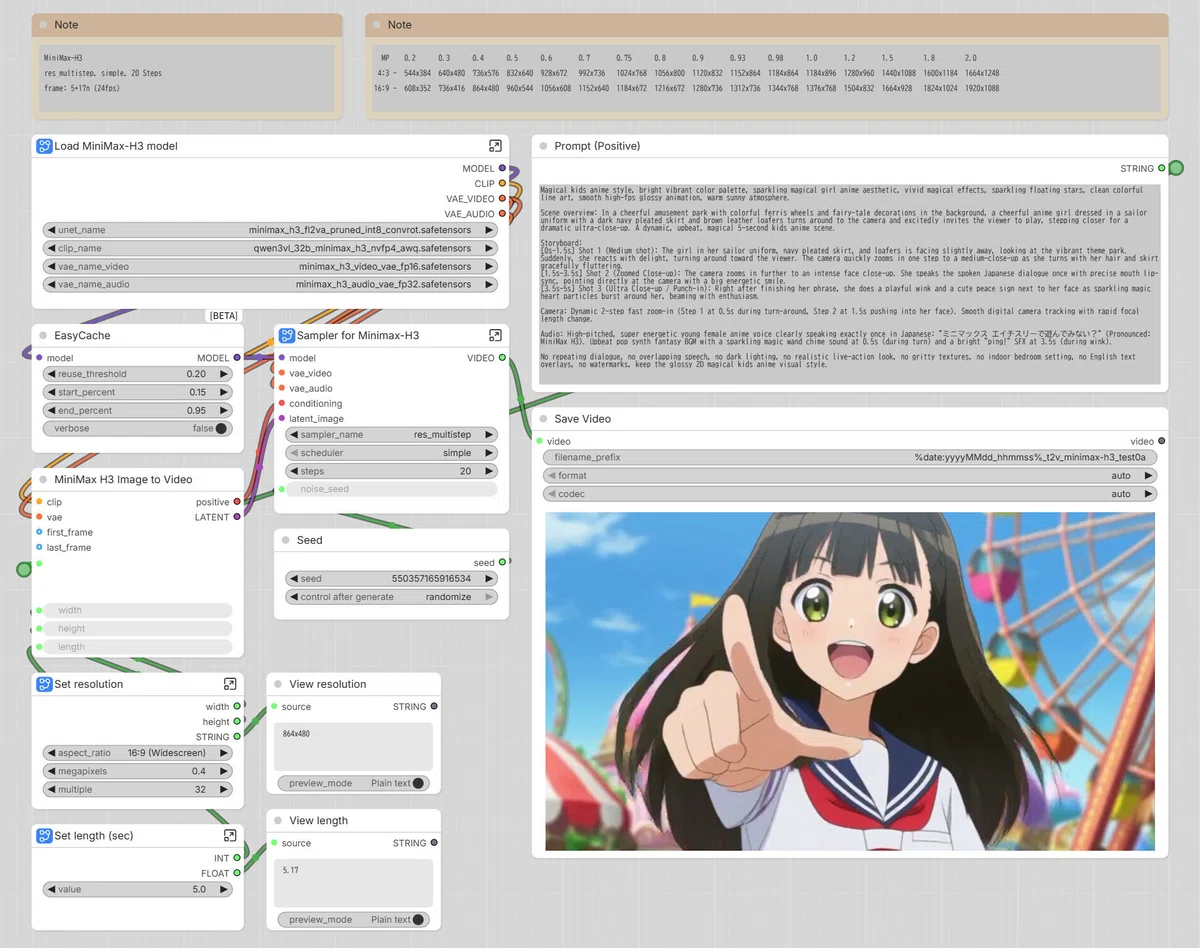Click the filename_prefix field in Save Video

tap(850, 457)
